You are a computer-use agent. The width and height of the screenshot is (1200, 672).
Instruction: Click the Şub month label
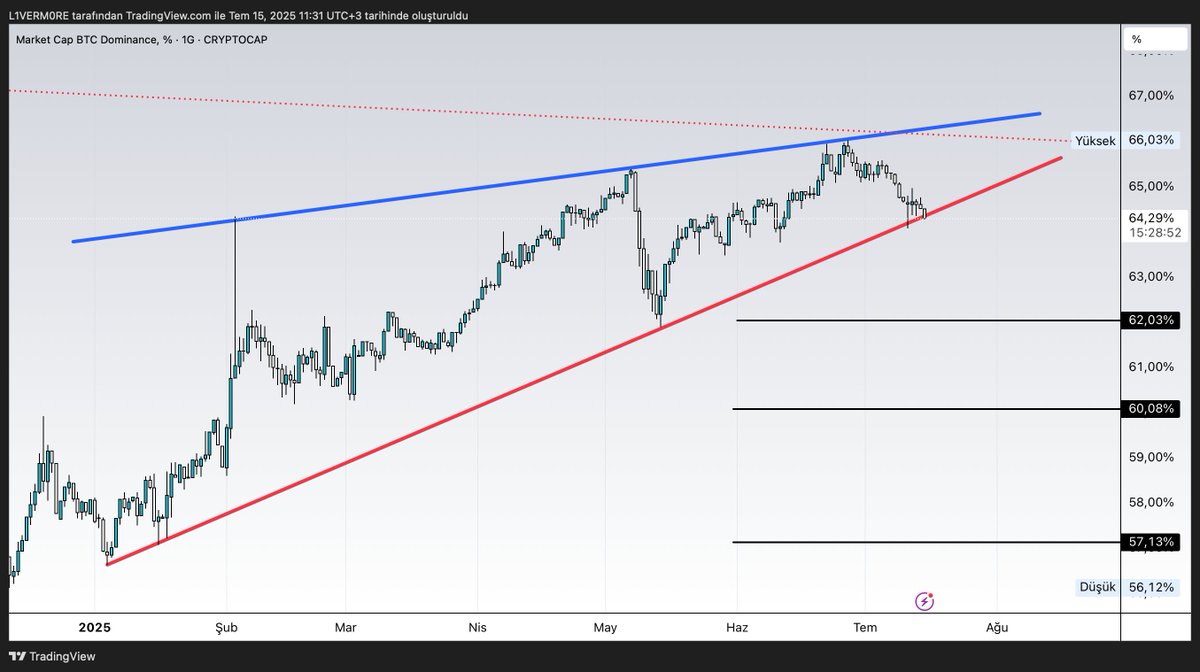click(x=227, y=628)
